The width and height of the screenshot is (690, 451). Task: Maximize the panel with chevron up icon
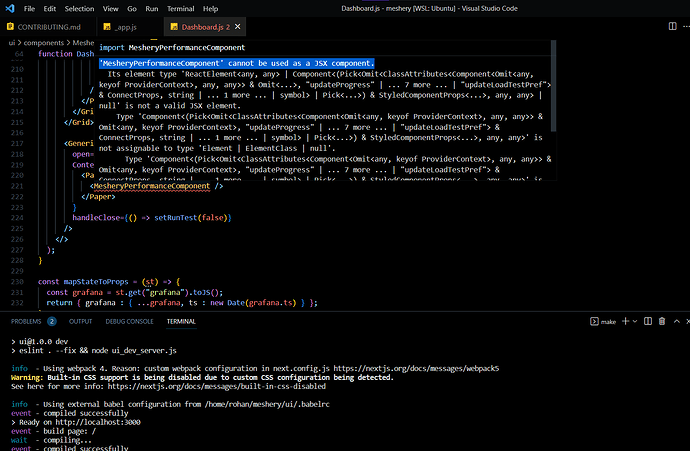(677, 322)
